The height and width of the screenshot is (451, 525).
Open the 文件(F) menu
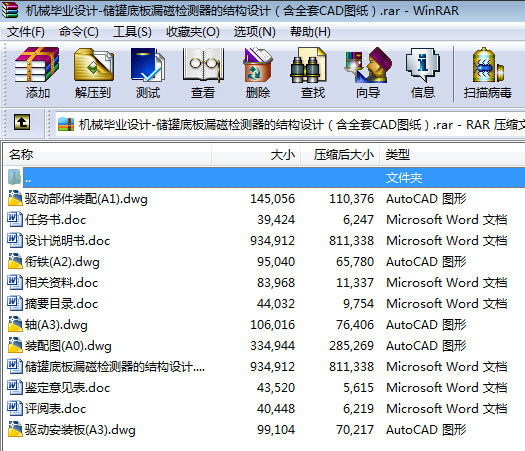26,32
